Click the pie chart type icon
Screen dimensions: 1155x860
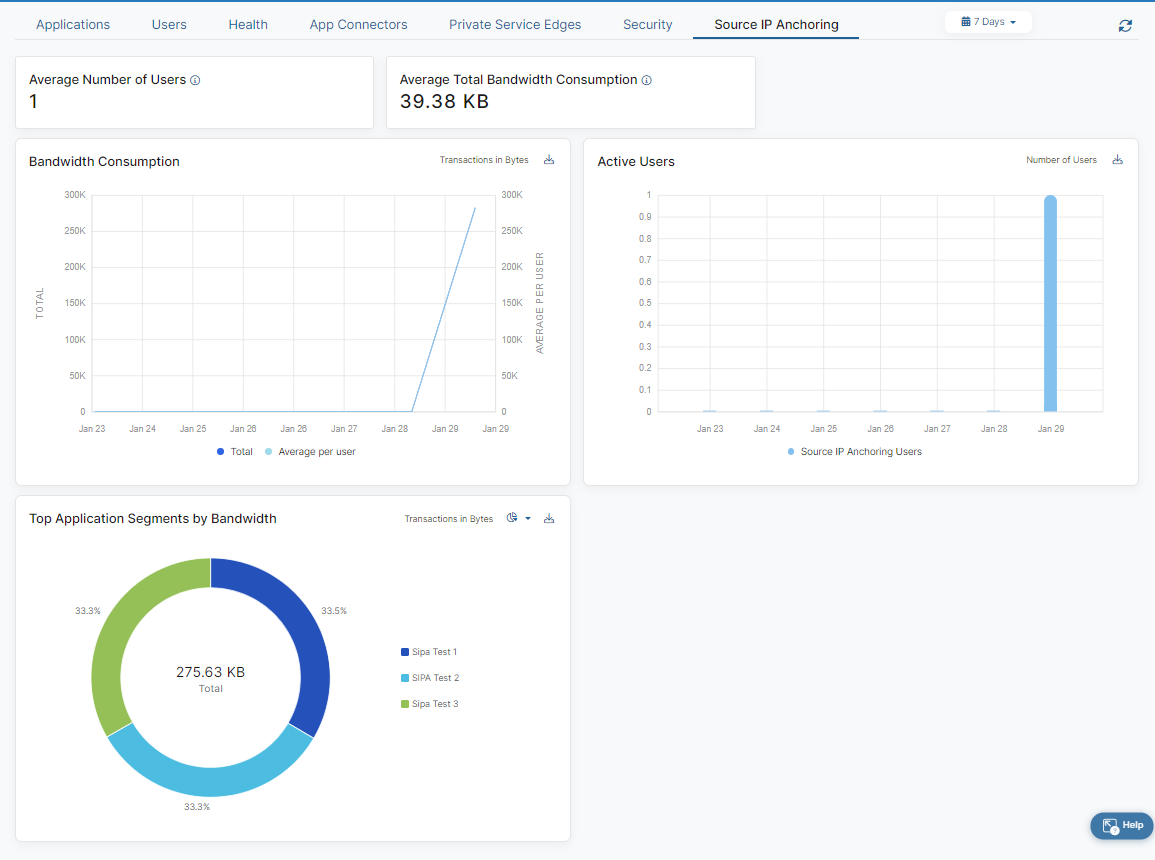coord(513,518)
